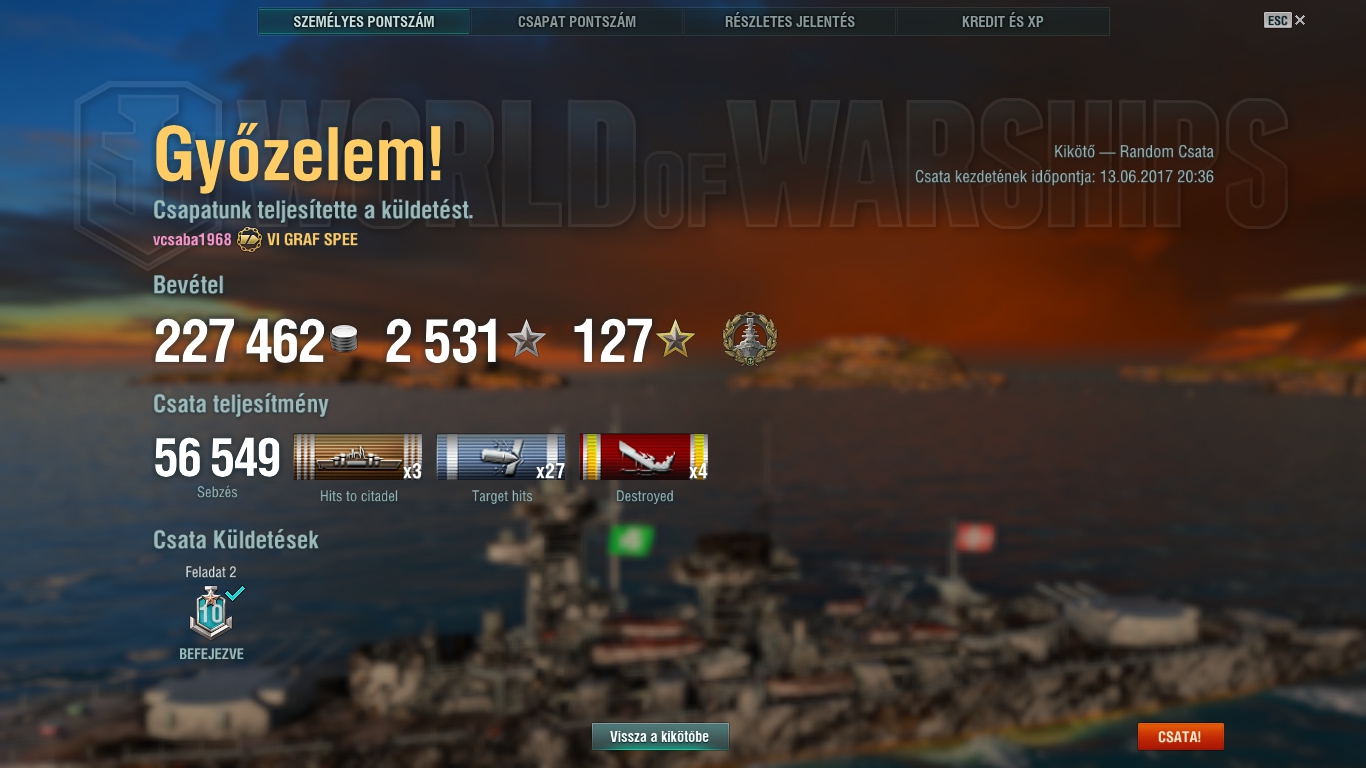
Task: Click the Destroyed ribbon icon
Action: tap(645, 457)
